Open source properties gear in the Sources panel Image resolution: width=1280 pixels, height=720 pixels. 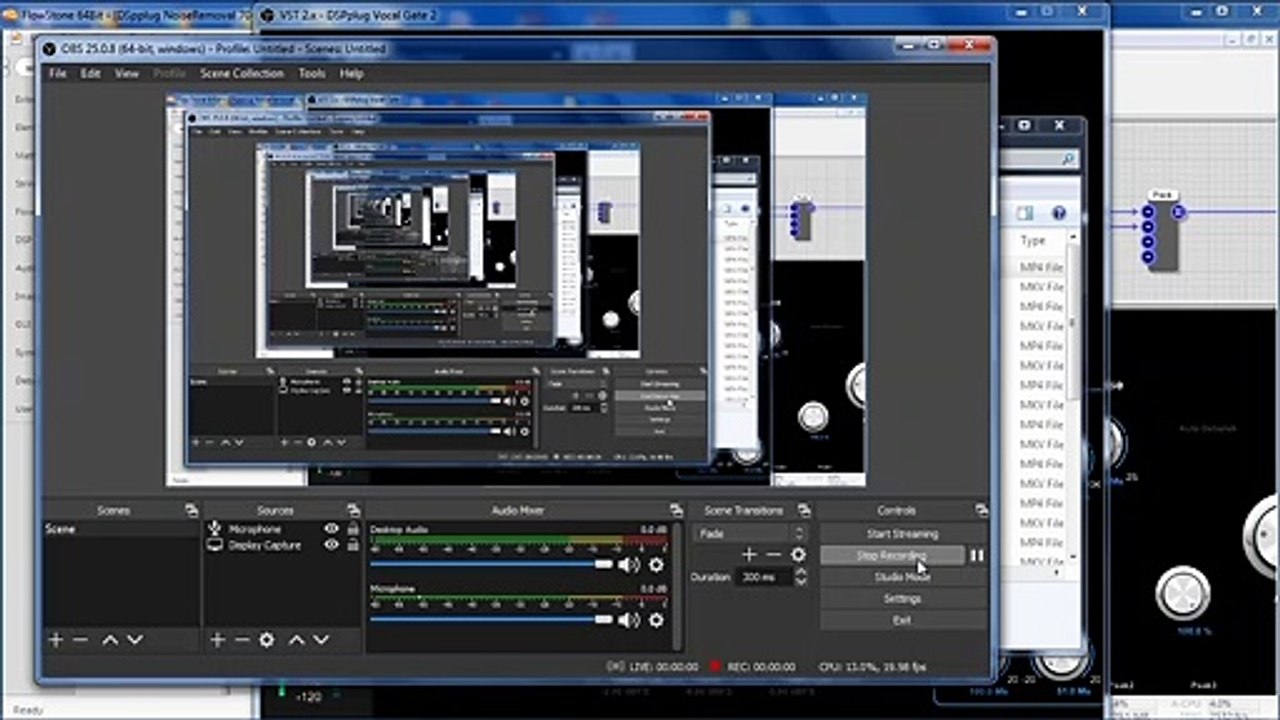point(267,640)
